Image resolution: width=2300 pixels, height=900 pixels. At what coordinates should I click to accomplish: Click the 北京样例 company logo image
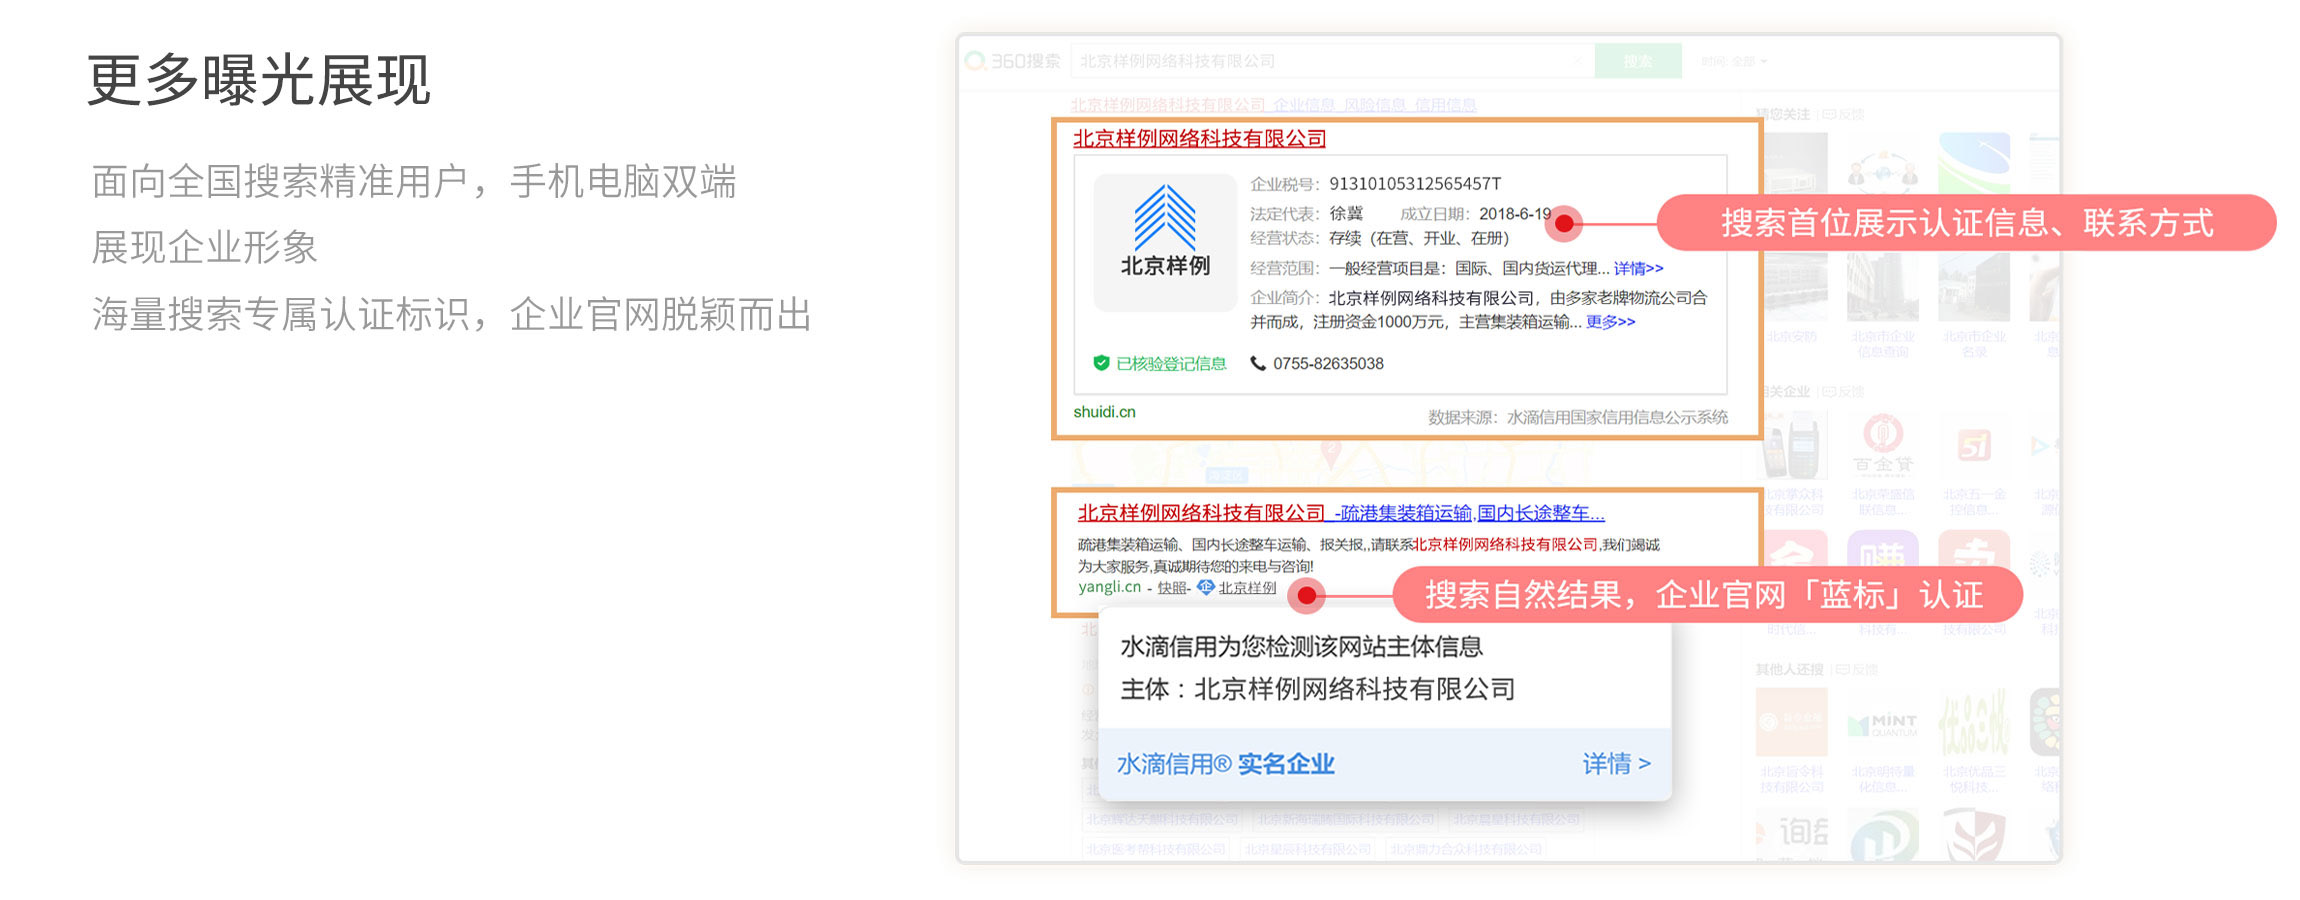[x=1165, y=242]
